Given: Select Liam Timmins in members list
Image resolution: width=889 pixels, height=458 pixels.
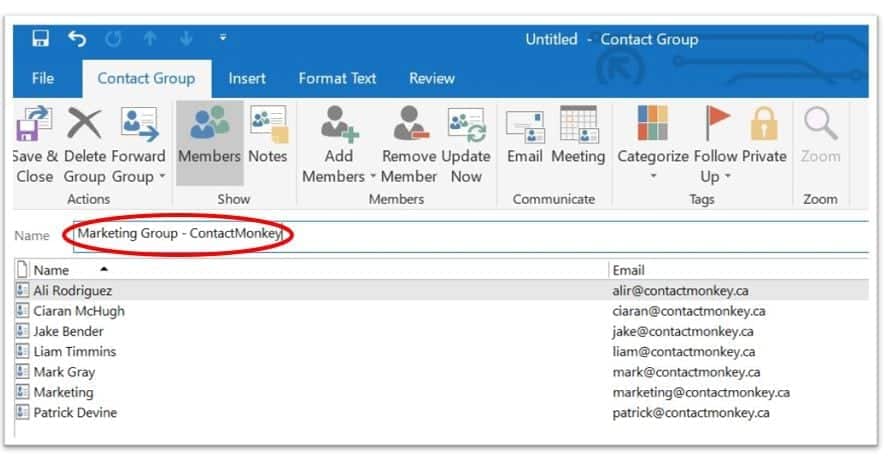Looking at the screenshot, I should pyautogui.click(x=75, y=352).
